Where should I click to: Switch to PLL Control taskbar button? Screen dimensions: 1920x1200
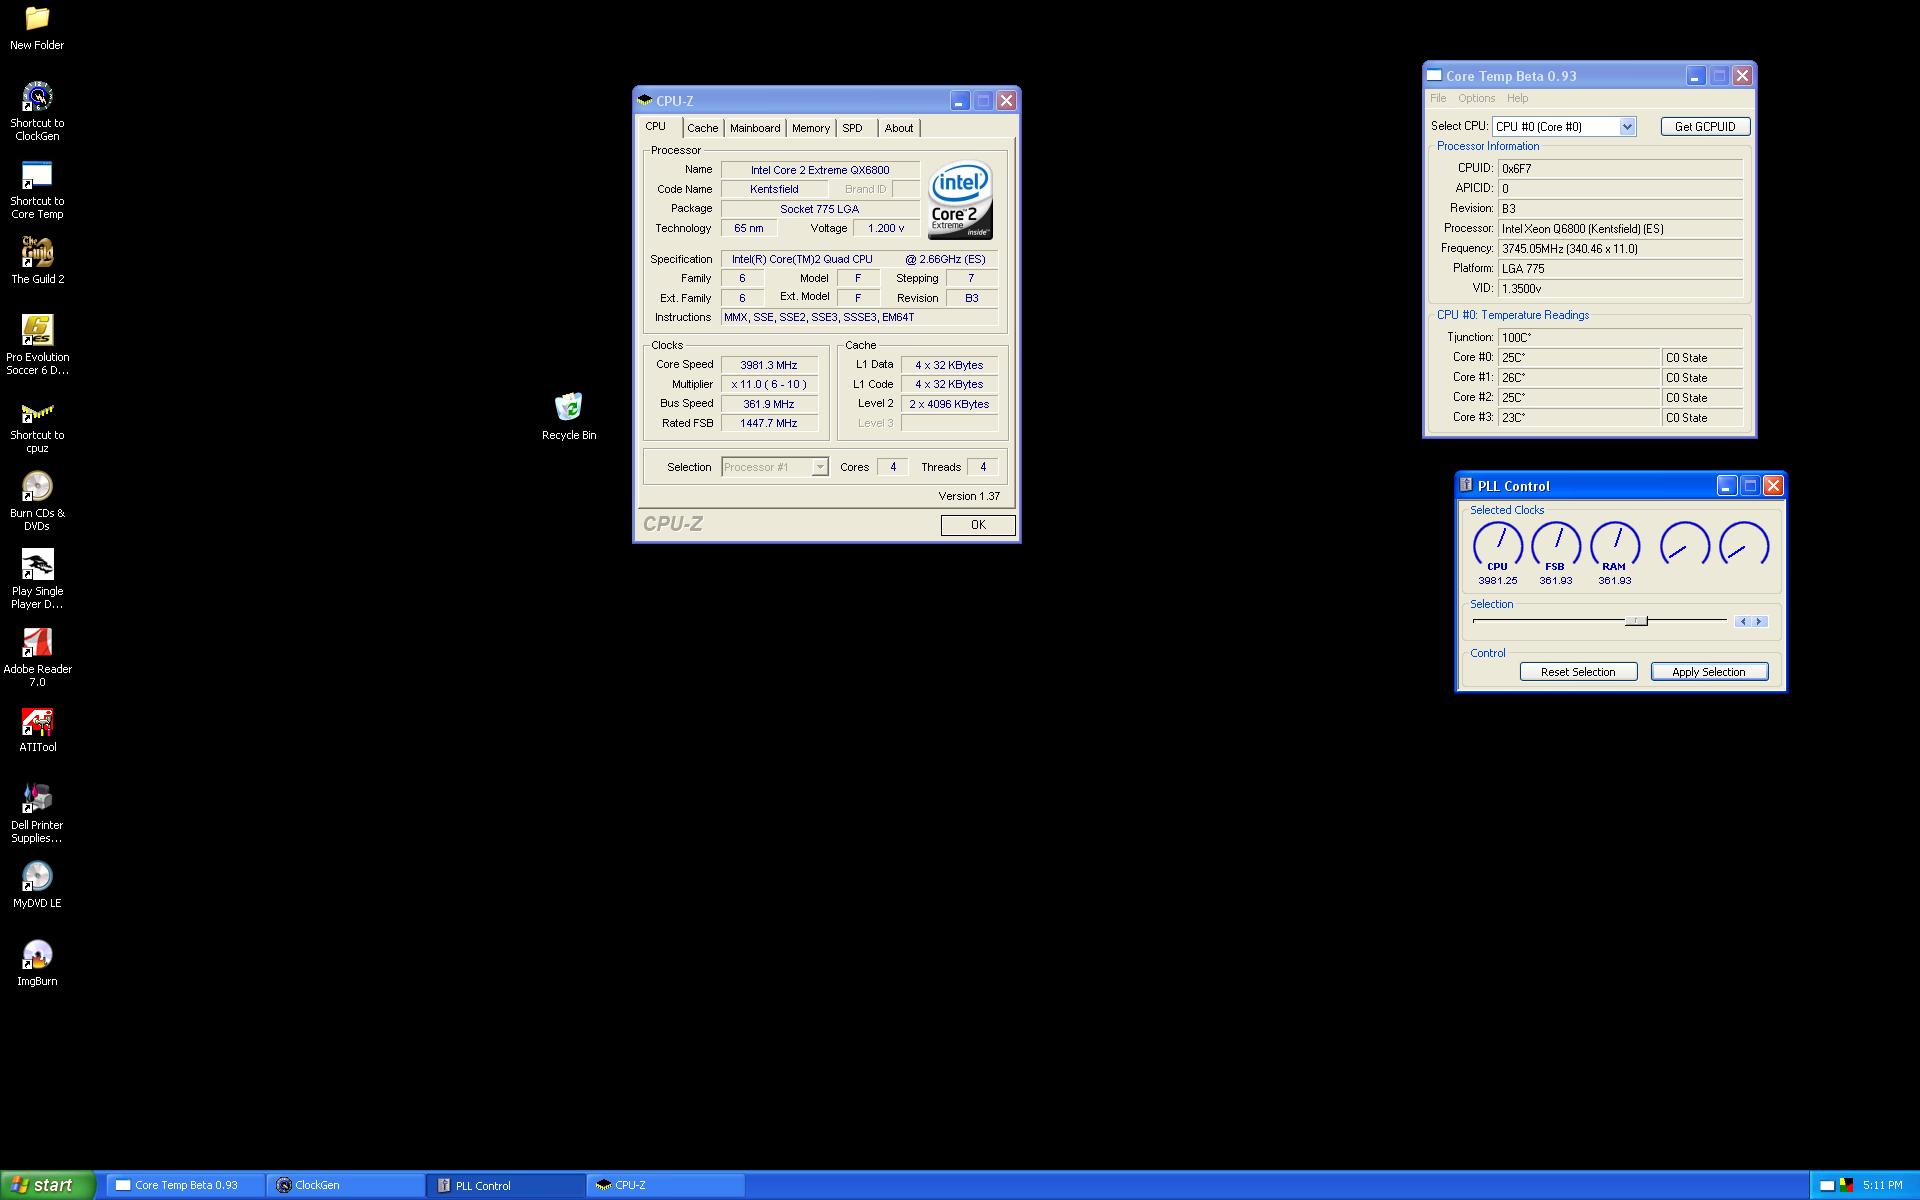tap(506, 1185)
